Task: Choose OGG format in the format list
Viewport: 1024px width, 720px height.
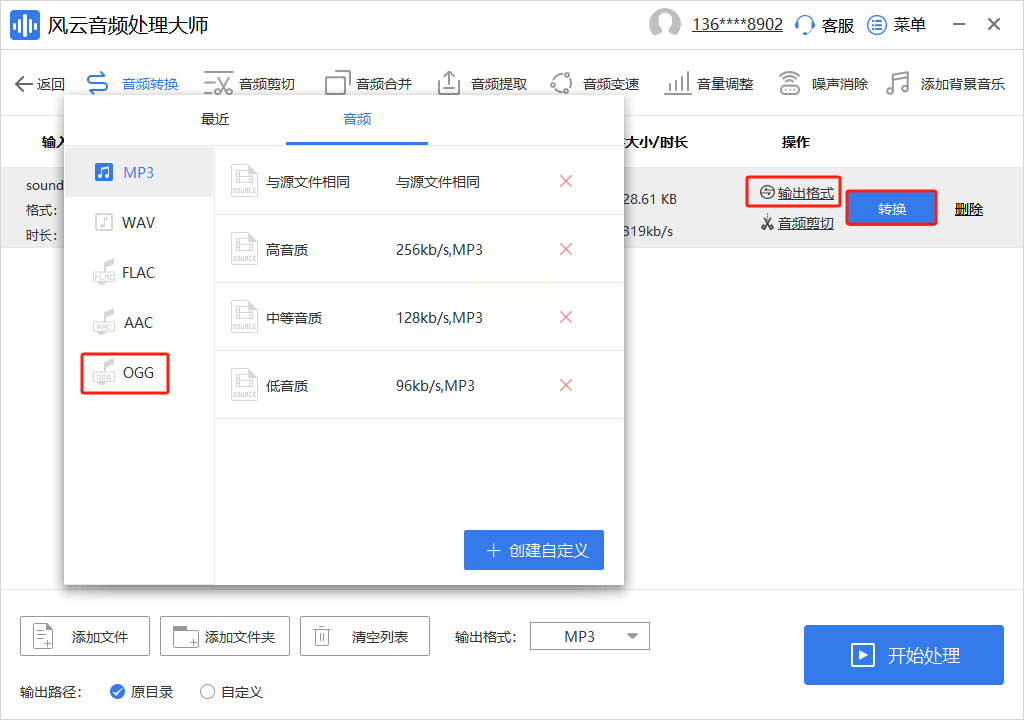Action: (125, 373)
